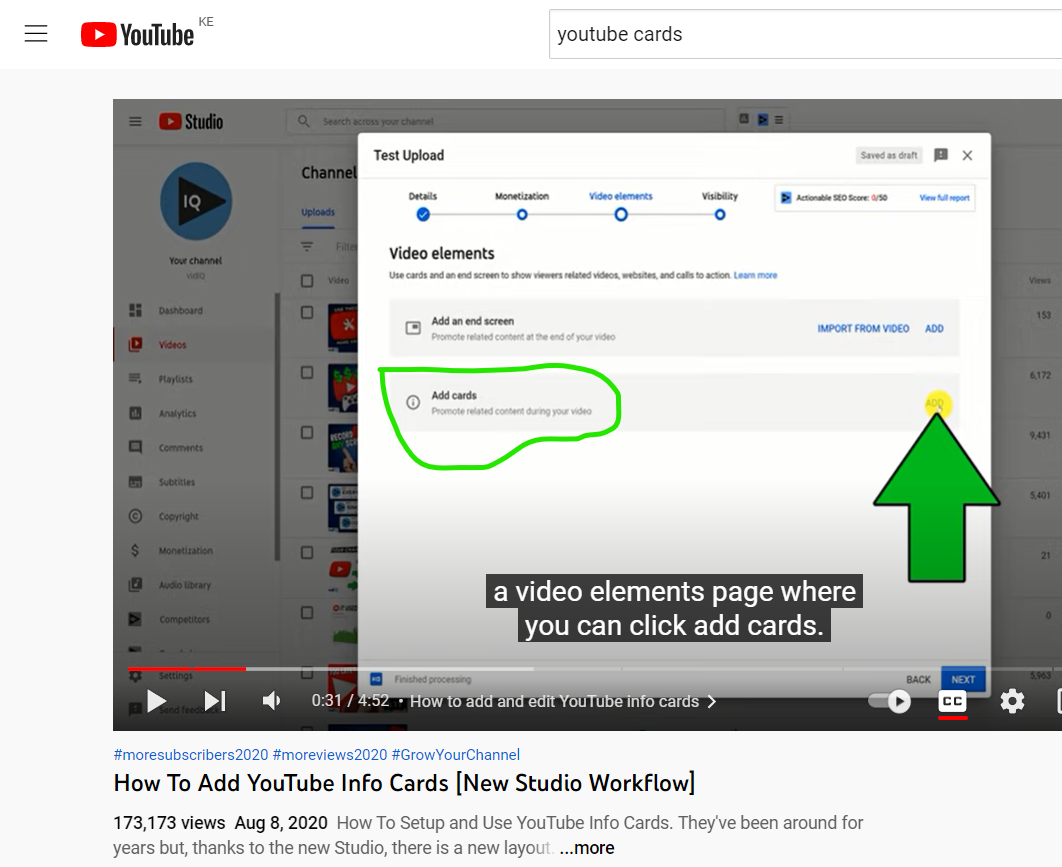
Task: Click the Monetization dollar icon in sidebar
Action: pos(135,551)
